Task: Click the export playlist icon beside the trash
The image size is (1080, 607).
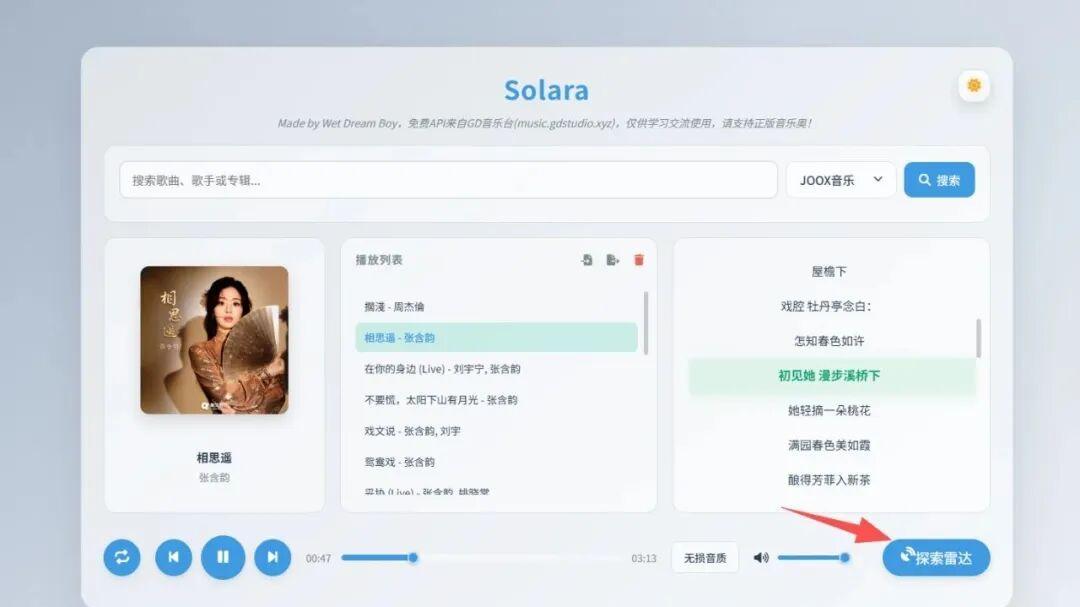Action: point(612,259)
